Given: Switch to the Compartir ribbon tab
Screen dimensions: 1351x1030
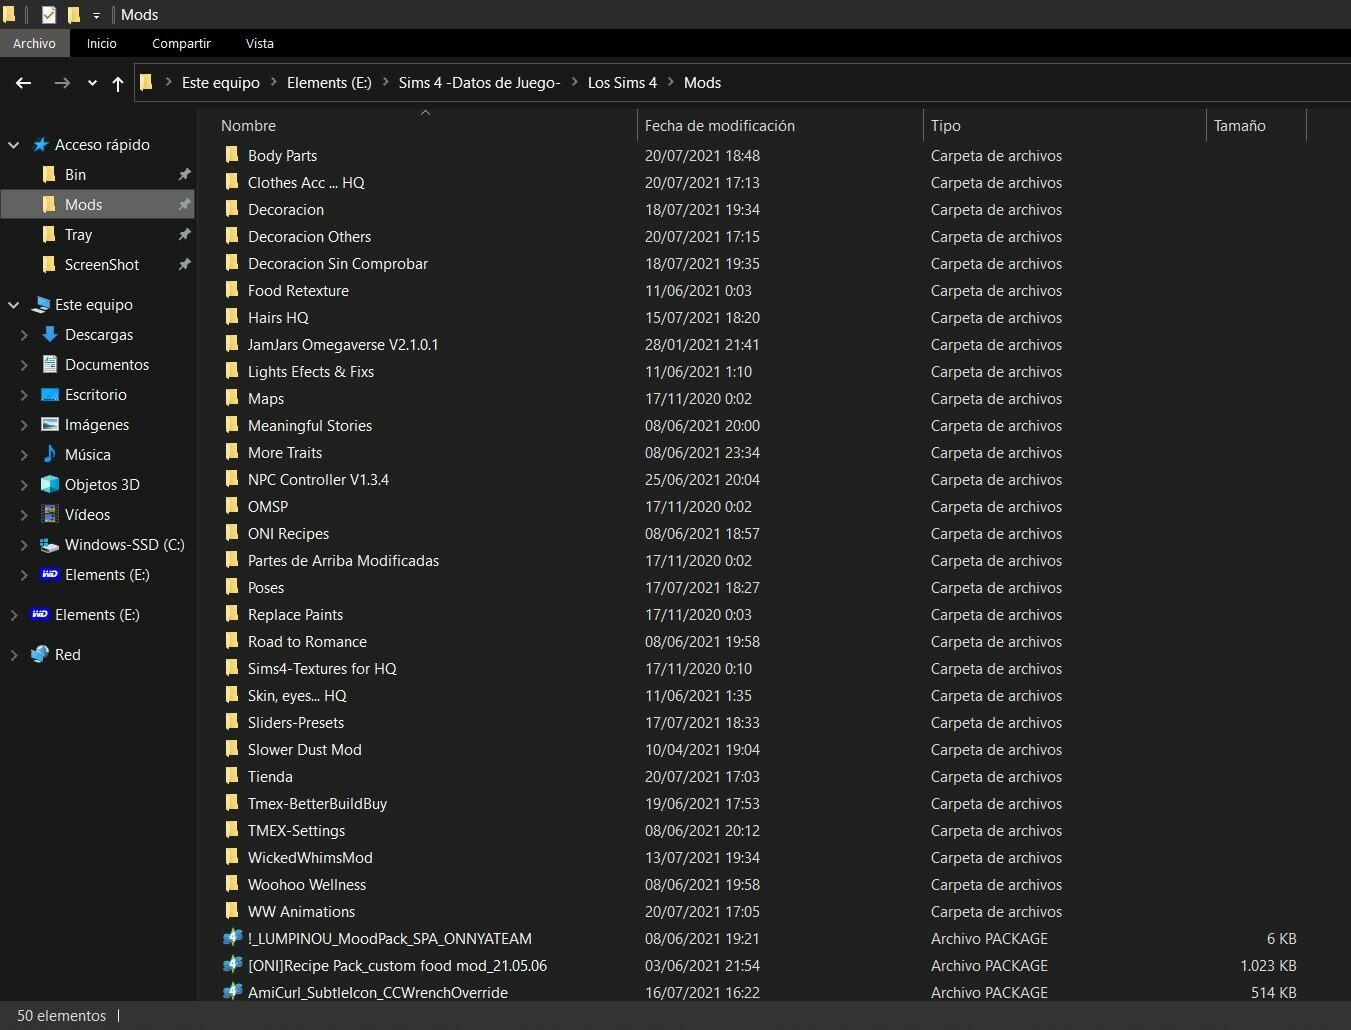Looking at the screenshot, I should [181, 43].
